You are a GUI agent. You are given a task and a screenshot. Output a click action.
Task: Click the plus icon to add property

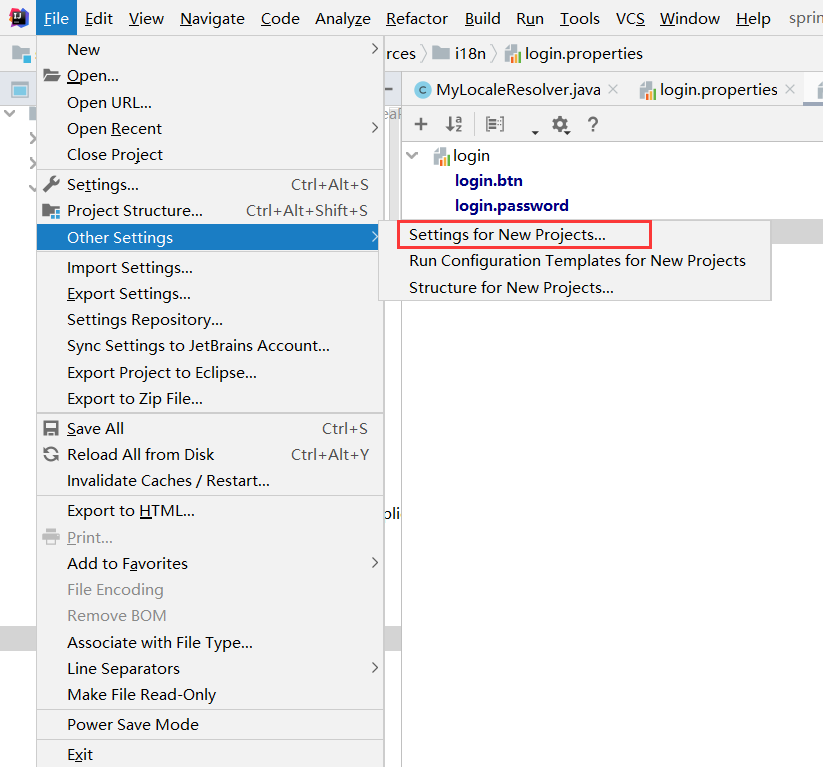[421, 124]
